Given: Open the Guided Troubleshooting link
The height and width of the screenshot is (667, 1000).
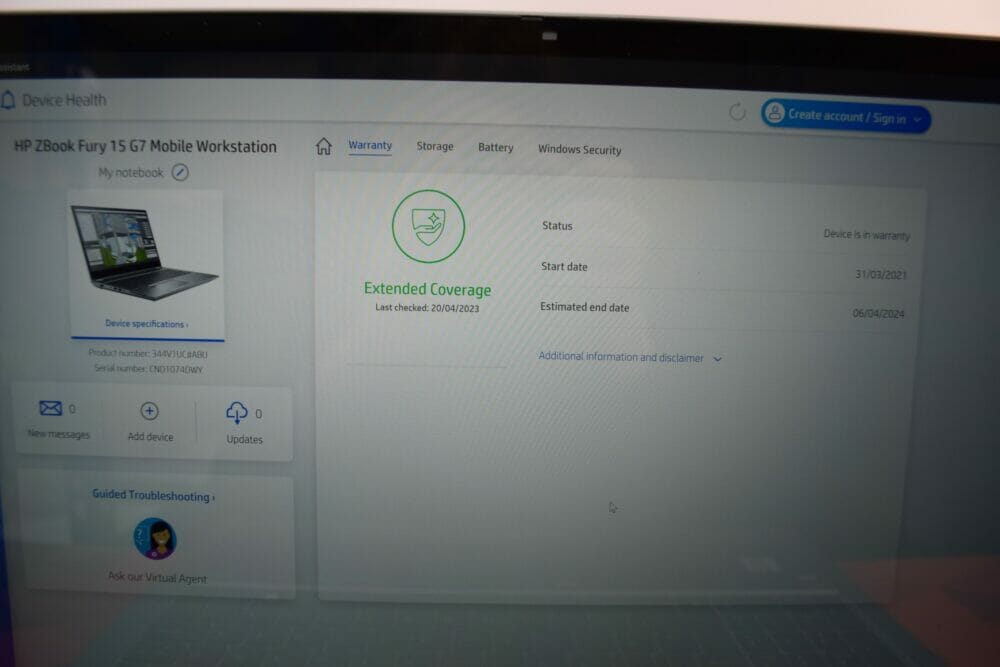Looking at the screenshot, I should (x=153, y=495).
